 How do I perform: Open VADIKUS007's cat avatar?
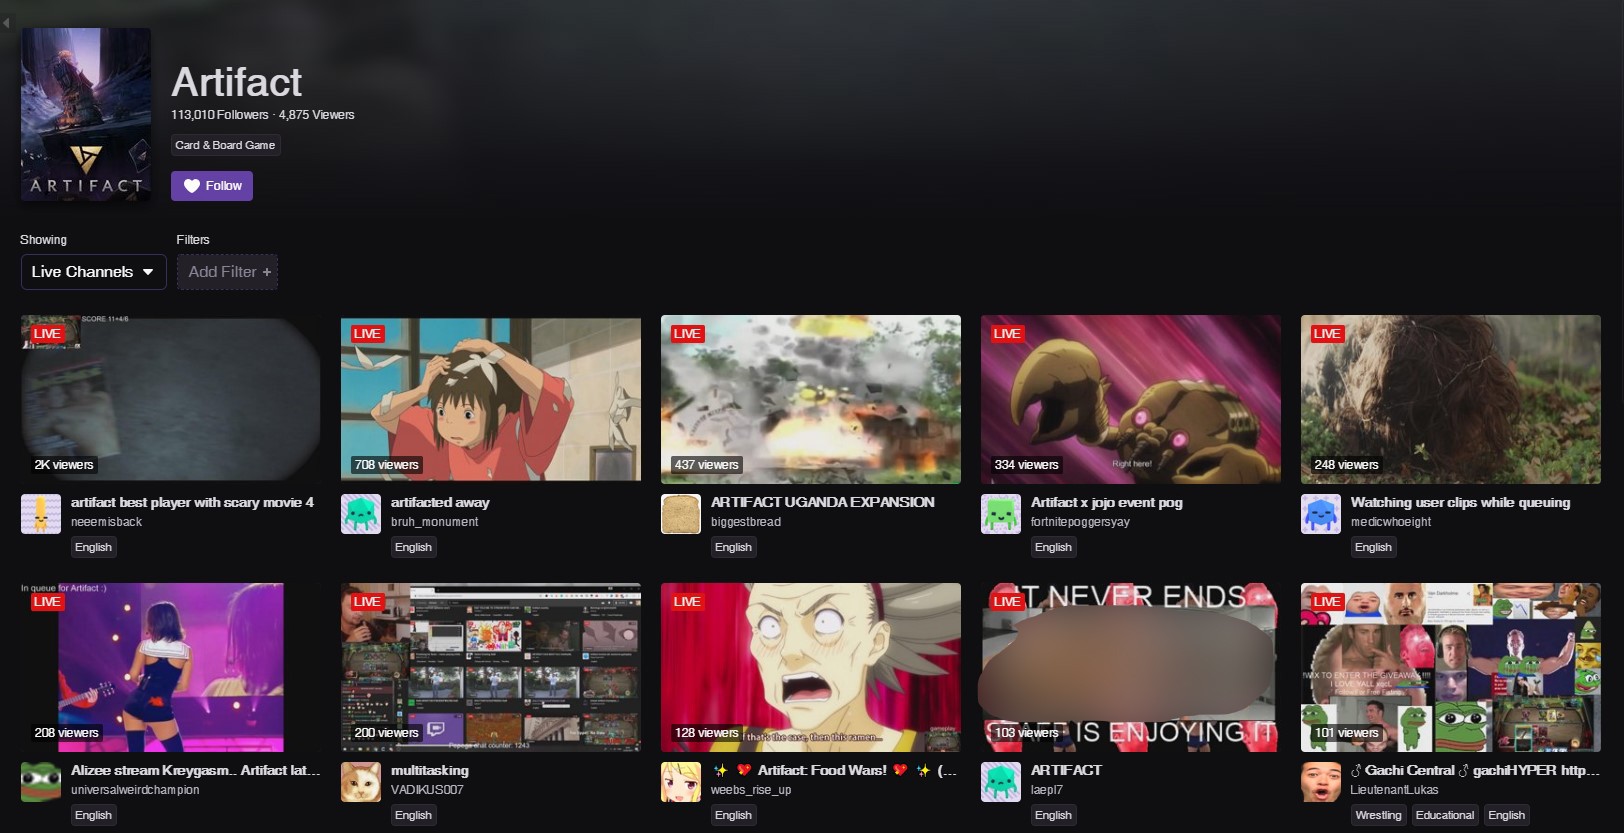pos(361,782)
